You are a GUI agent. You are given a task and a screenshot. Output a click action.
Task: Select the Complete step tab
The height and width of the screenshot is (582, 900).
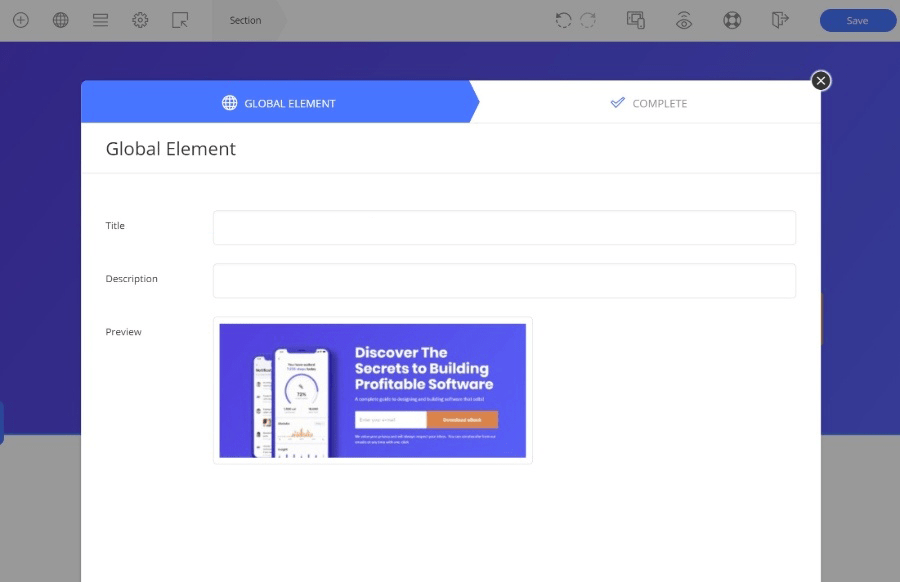(x=649, y=103)
